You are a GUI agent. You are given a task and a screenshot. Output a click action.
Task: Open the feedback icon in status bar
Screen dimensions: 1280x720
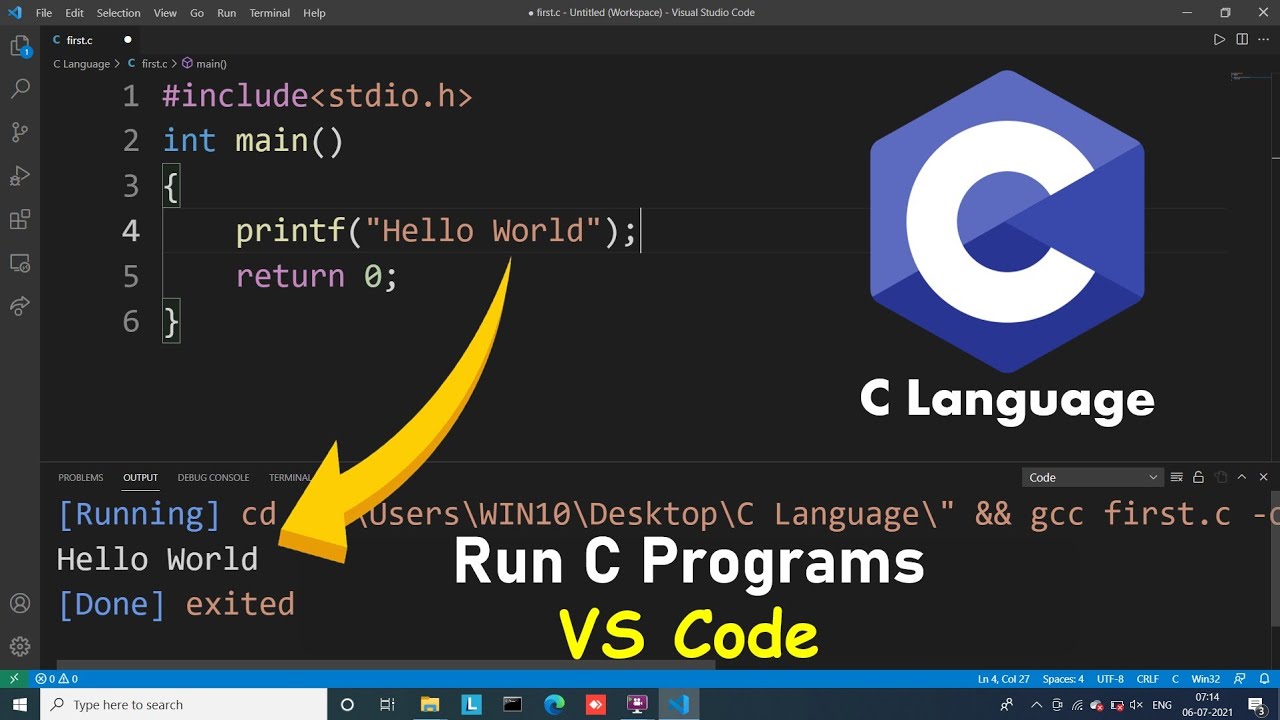point(1240,679)
